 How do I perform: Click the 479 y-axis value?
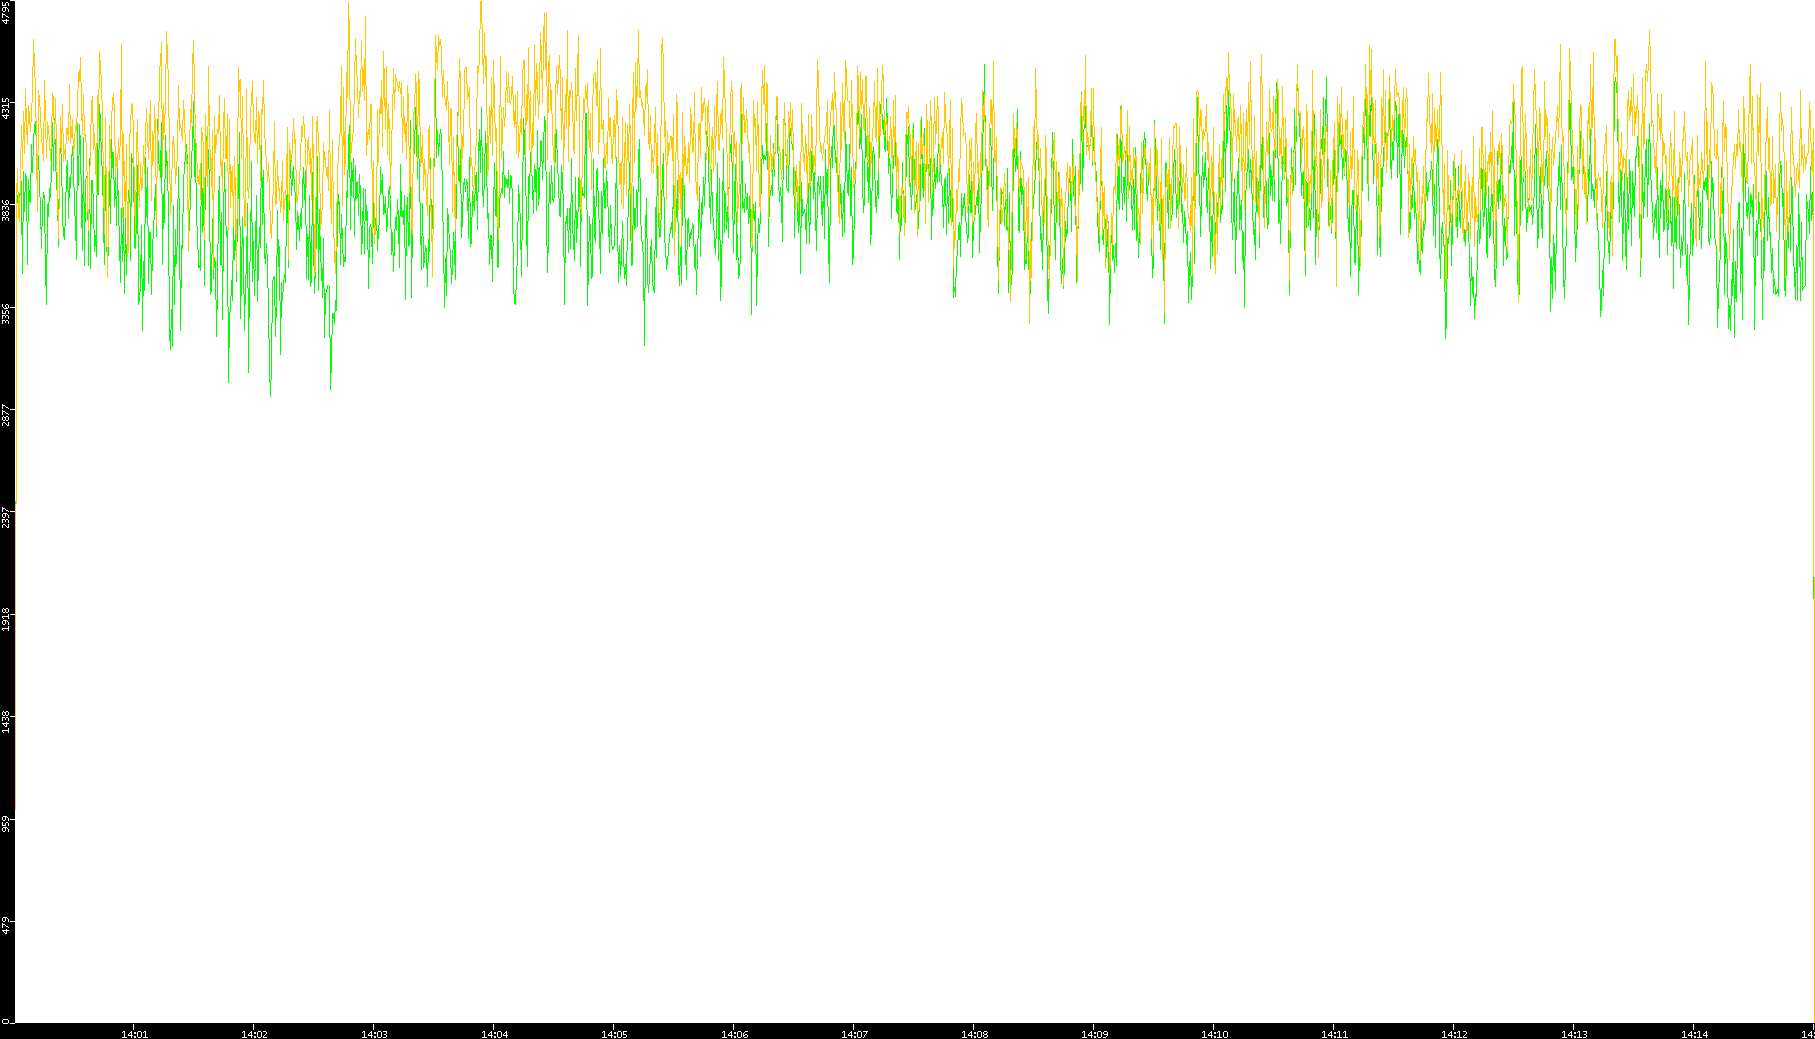tap(7, 926)
